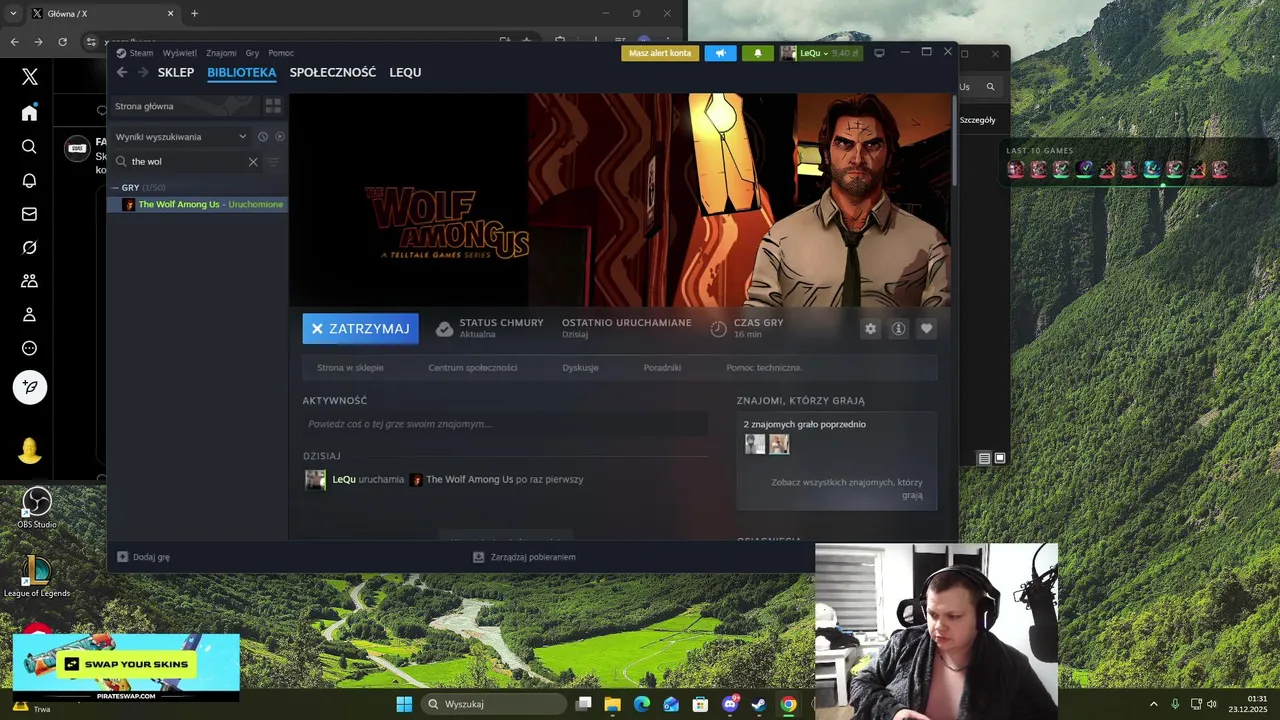Expand the 'Wyniki wyszukiwania' dropdown
This screenshot has height=720, width=1280.
[x=181, y=137]
